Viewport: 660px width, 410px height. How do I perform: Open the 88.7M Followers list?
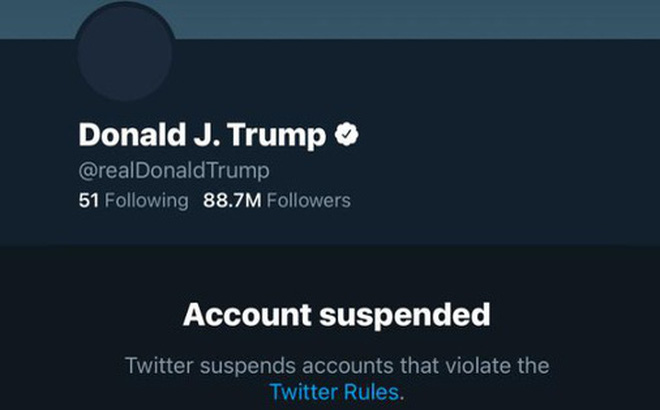point(277,200)
